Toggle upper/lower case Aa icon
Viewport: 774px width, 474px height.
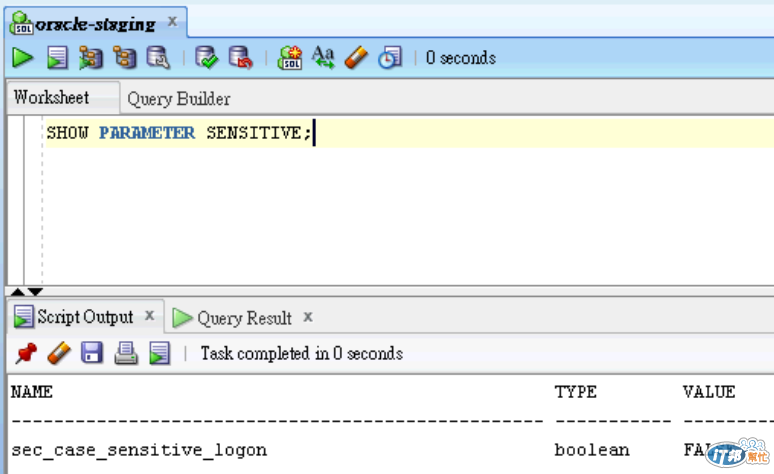pos(323,58)
